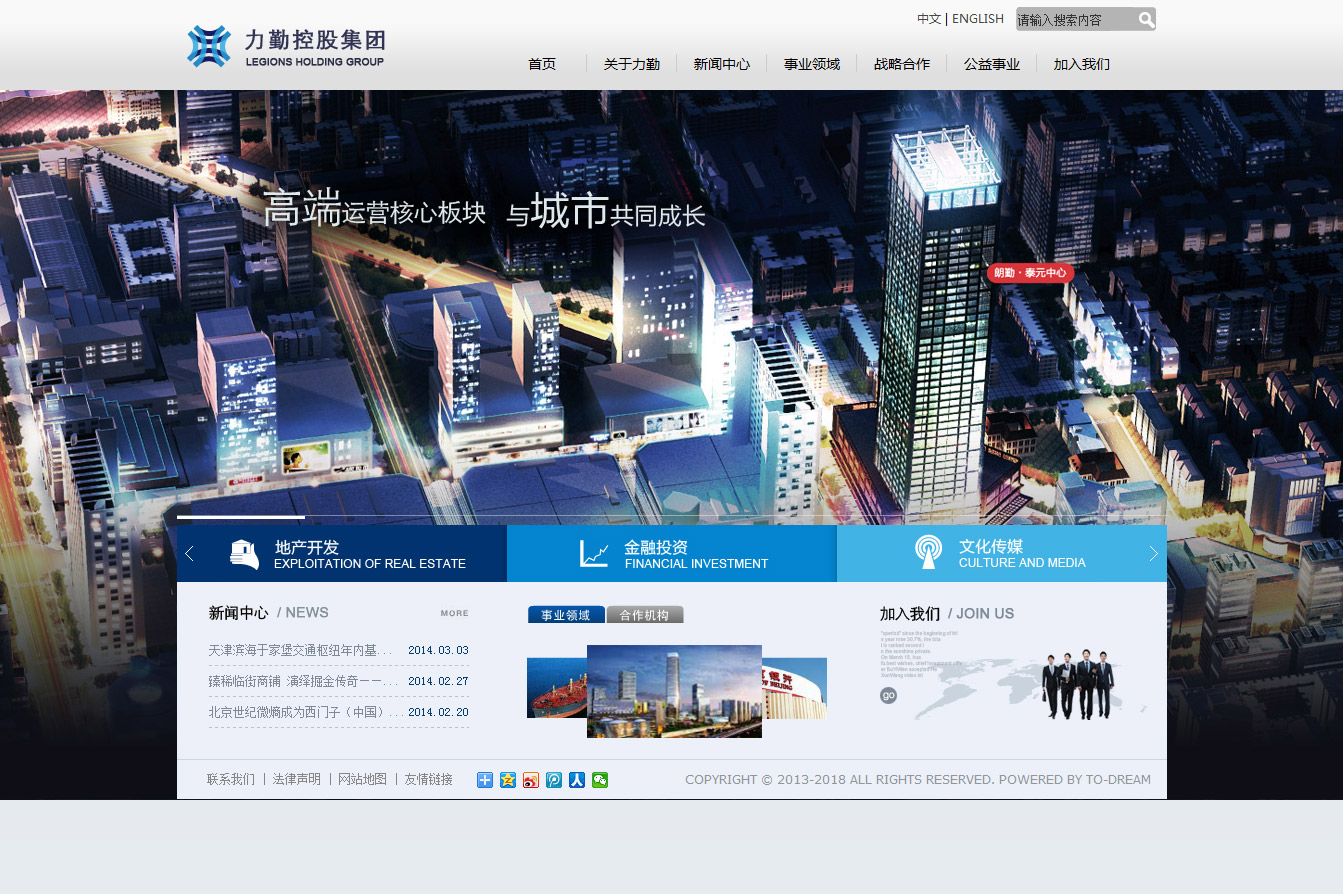The height and width of the screenshot is (894, 1343).
Task: Select the 事业领域 tab above thumbnails
Action: pos(566,615)
